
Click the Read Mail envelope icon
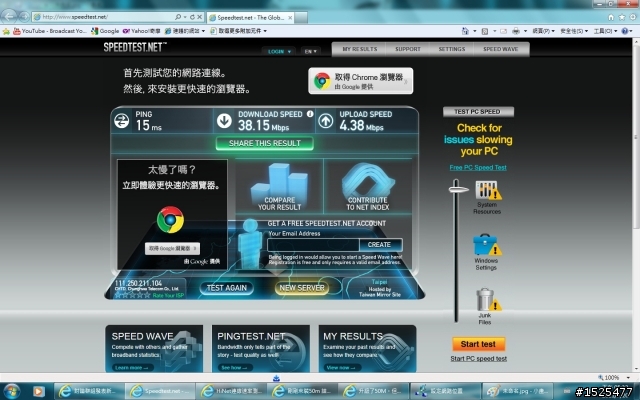504,31
